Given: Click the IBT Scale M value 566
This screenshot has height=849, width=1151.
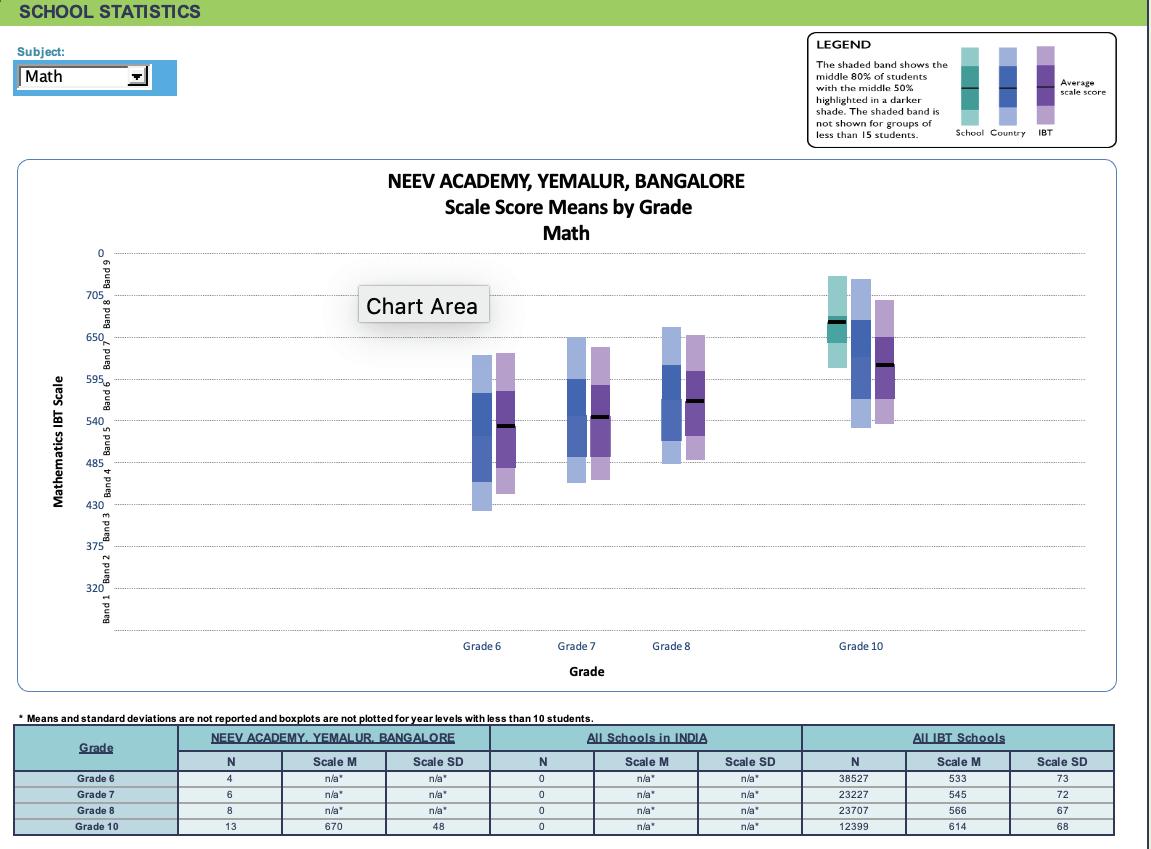Looking at the screenshot, I should coord(957,811).
